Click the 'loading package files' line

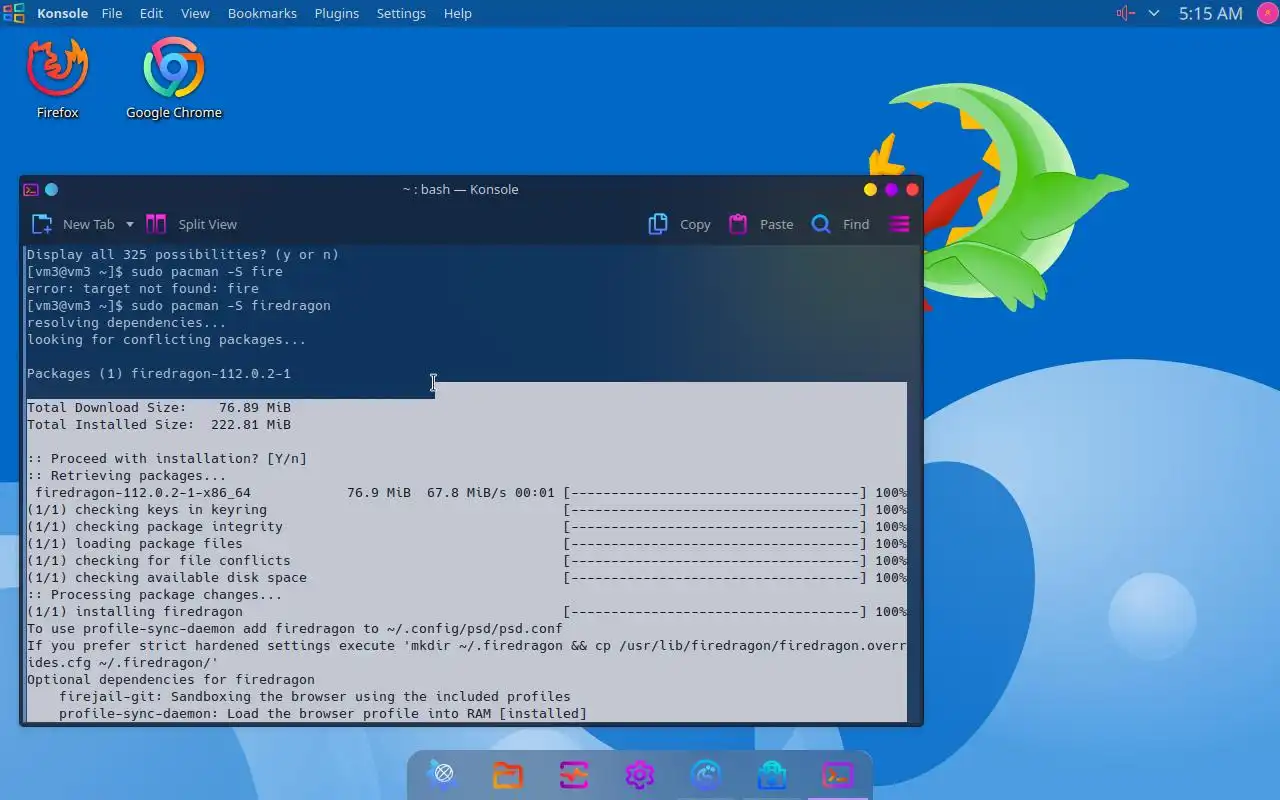[x=135, y=543]
